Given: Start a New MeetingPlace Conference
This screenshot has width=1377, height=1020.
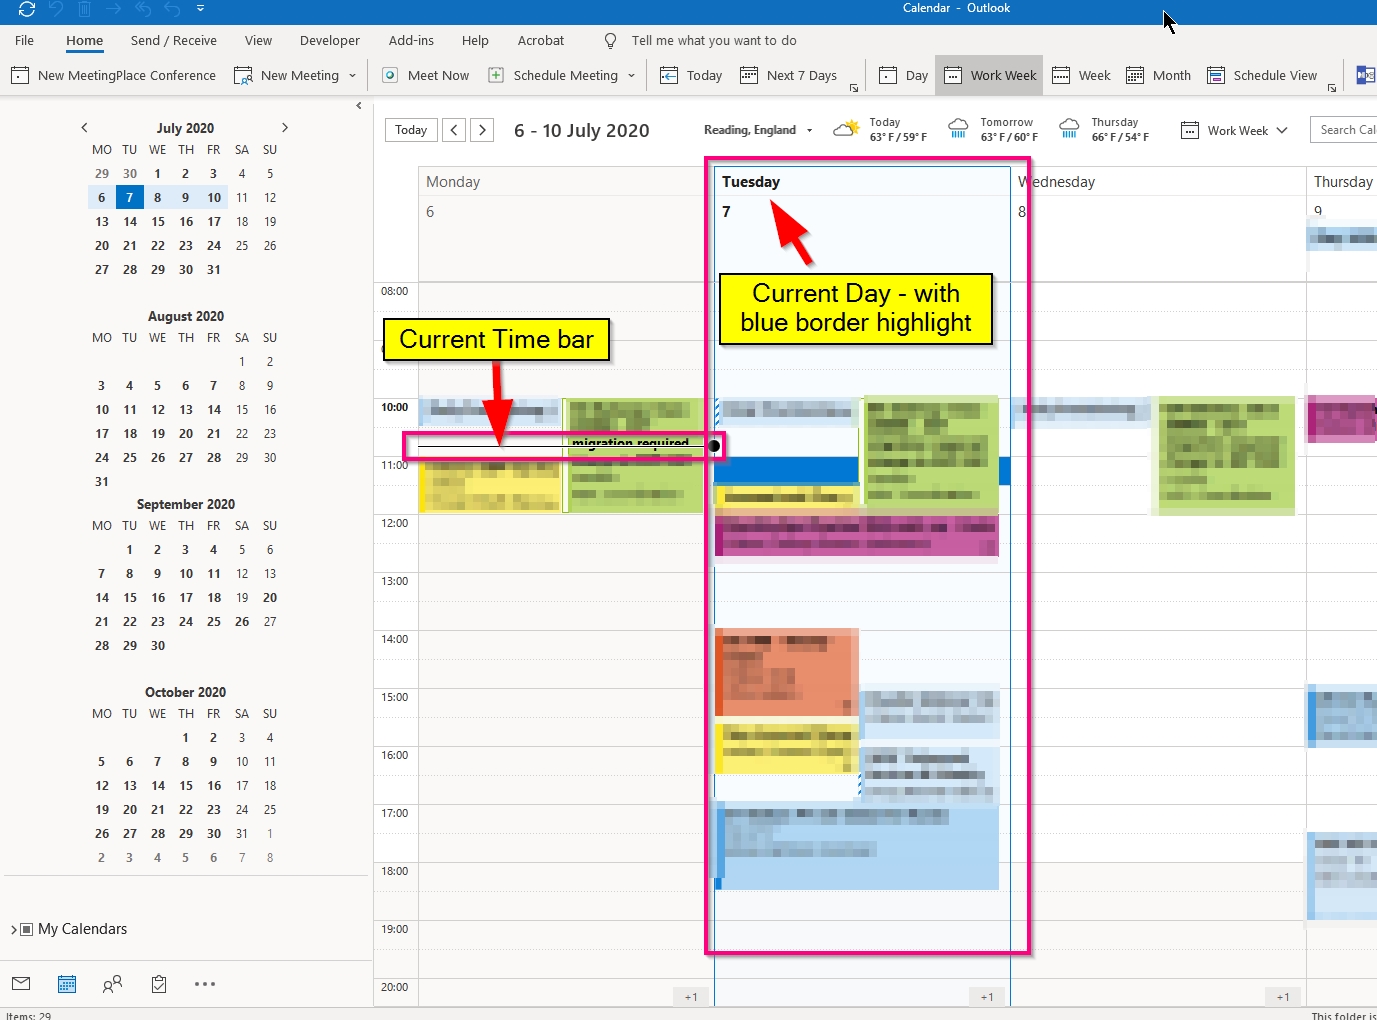Looking at the screenshot, I should click(113, 76).
